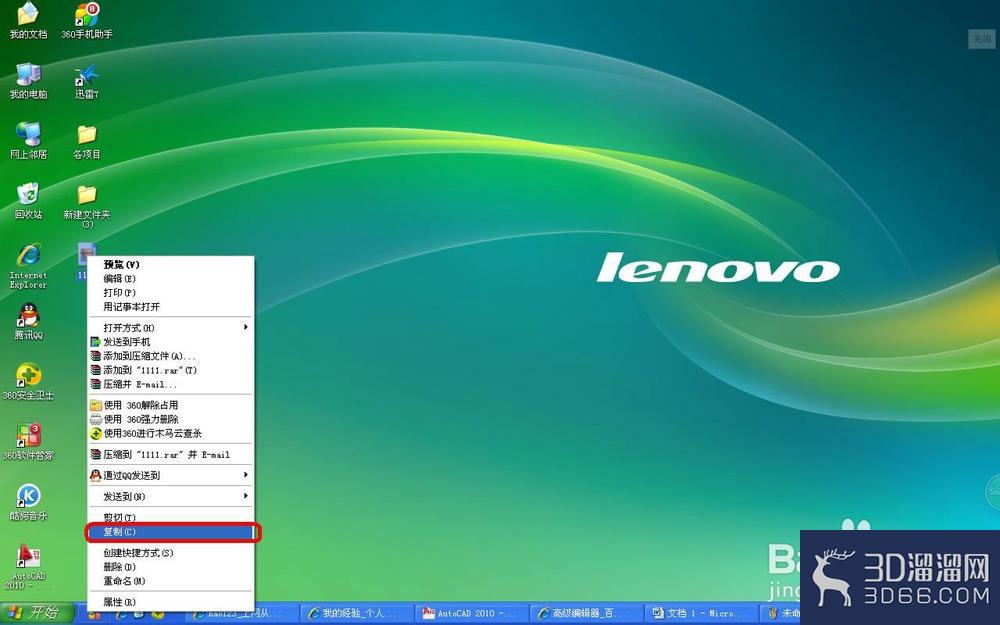Choose 用记事本打开 in the context menu
Screen dimensions: 1000x625
[x=171, y=306]
